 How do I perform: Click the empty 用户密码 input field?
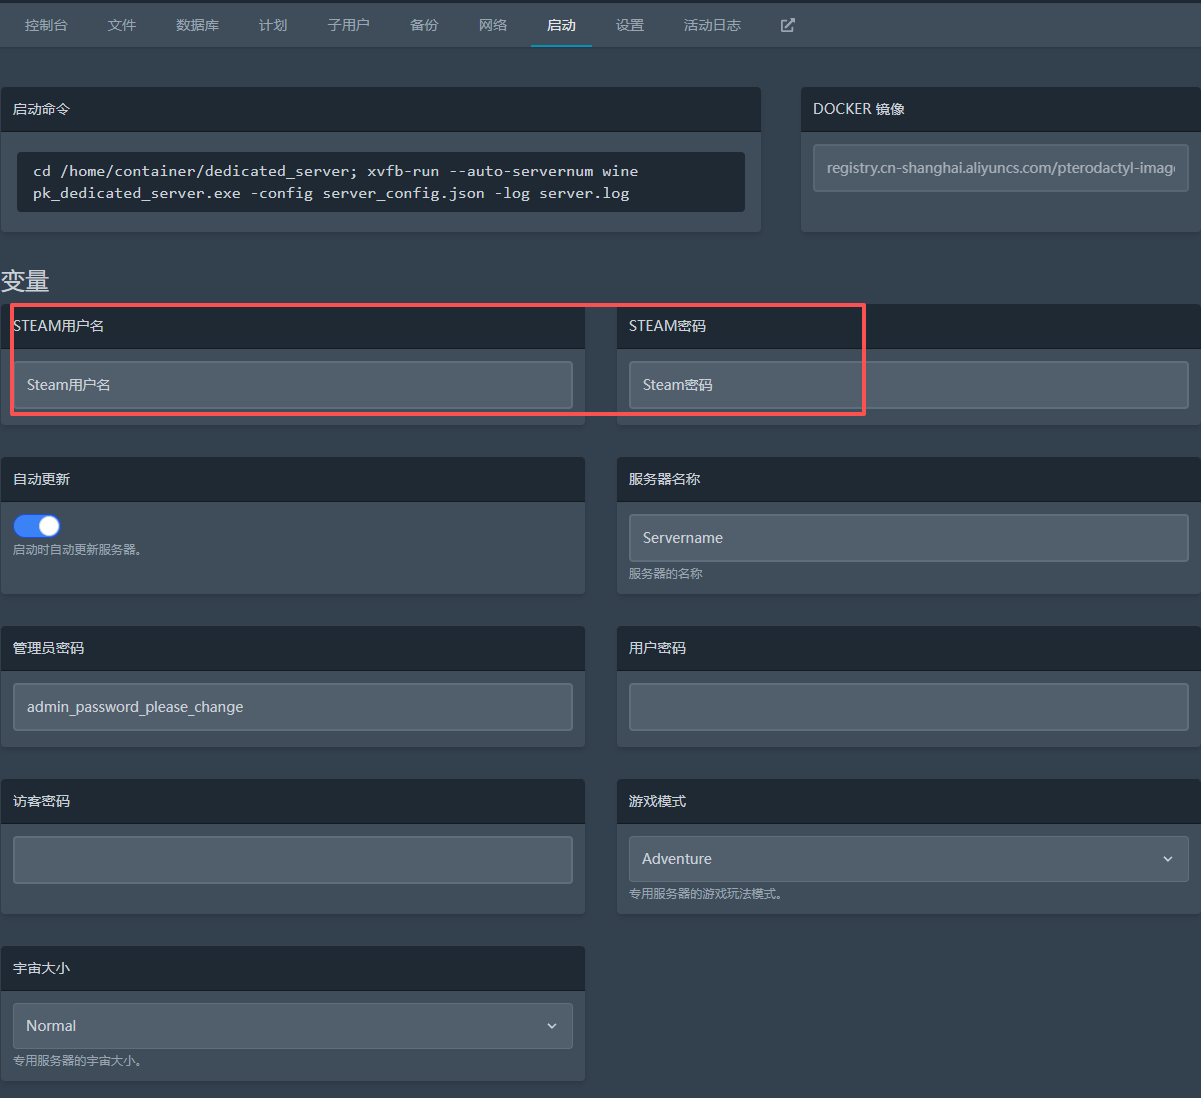[908, 707]
